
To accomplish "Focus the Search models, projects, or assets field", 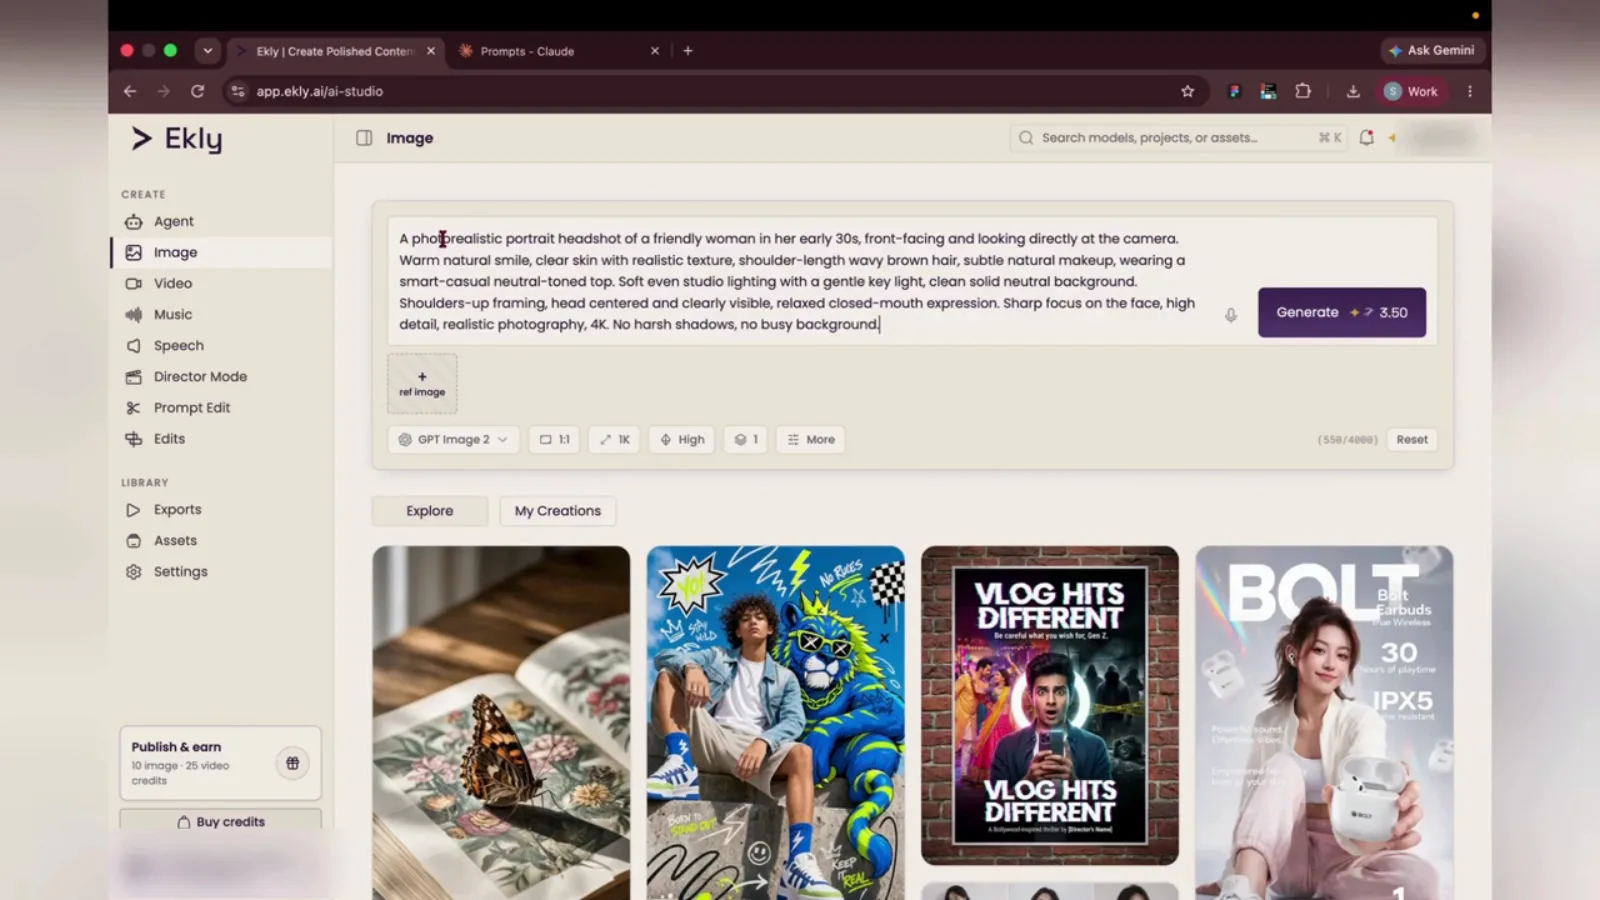I will coord(1179,138).
